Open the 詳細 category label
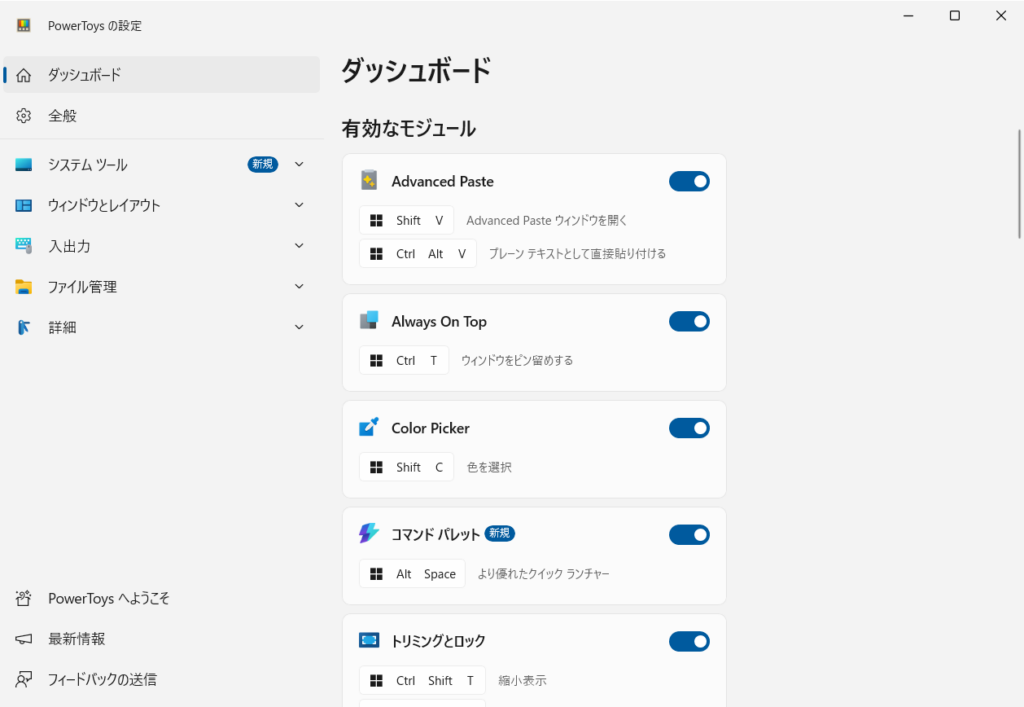Viewport: 1024px width, 707px height. 62,327
